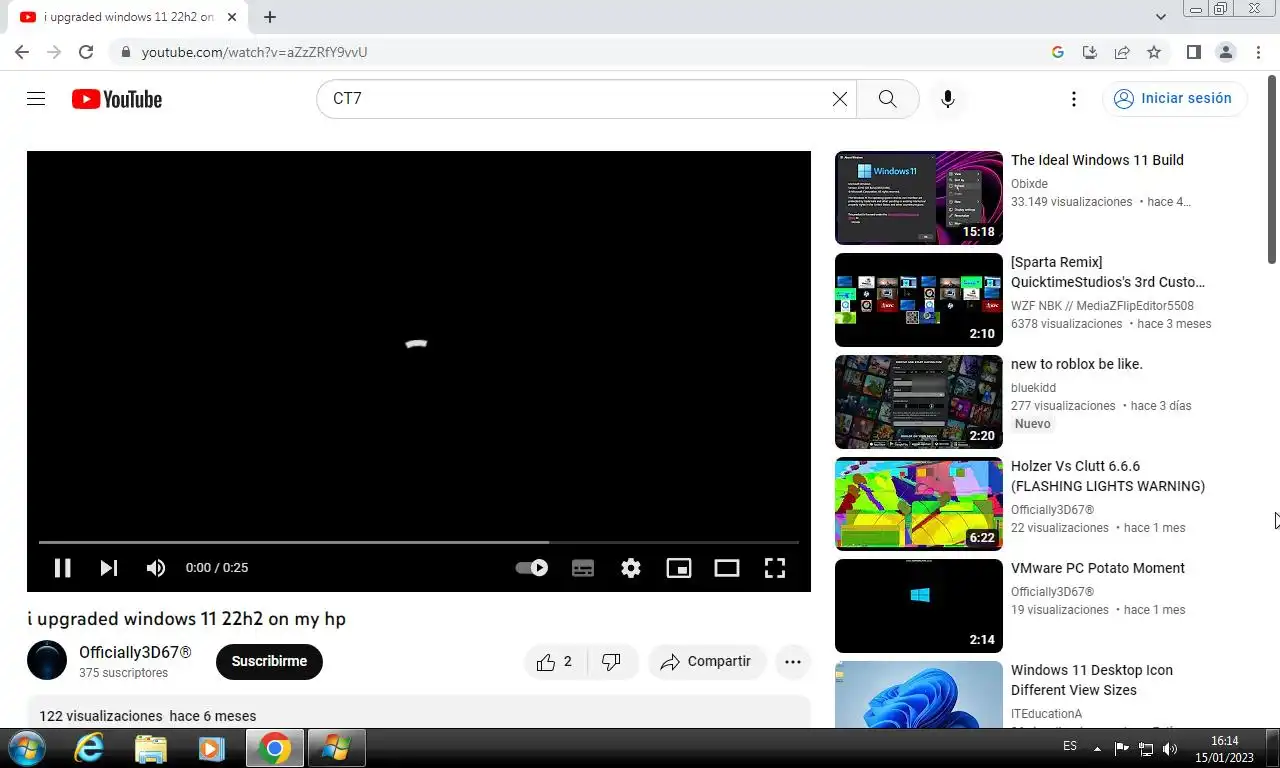This screenshot has height=768, width=1280.
Task: Open Windows Media Player from taskbar
Action: click(x=211, y=748)
